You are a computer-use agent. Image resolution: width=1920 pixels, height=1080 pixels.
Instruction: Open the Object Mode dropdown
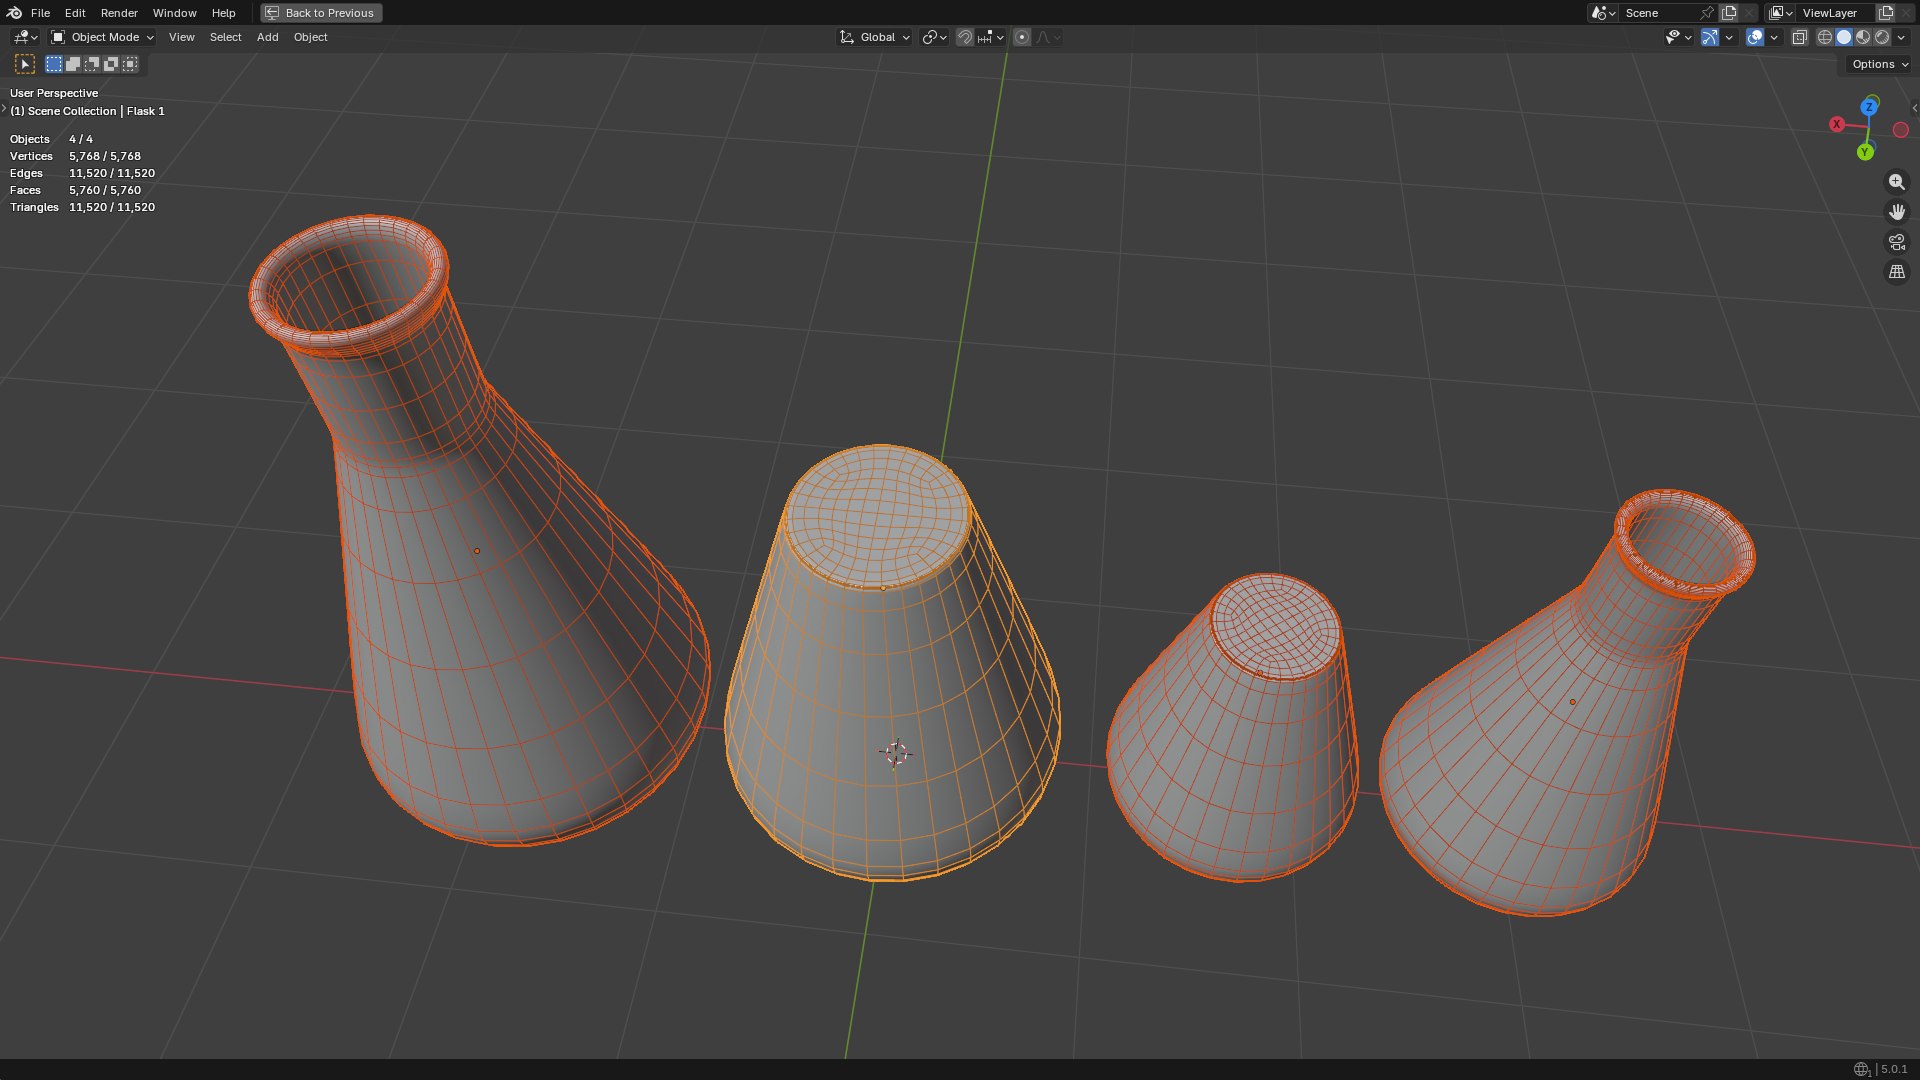[103, 37]
